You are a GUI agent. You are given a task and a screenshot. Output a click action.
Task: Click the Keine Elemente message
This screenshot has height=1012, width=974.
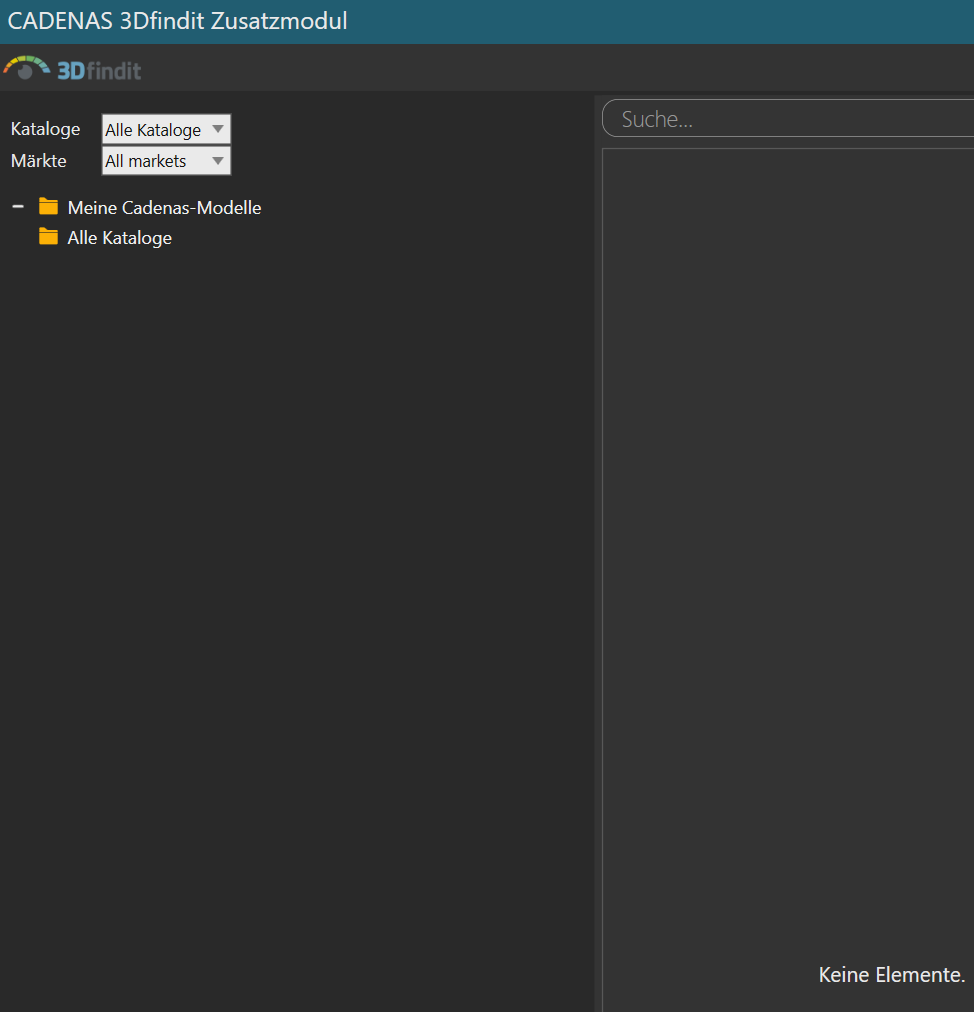[891, 974]
